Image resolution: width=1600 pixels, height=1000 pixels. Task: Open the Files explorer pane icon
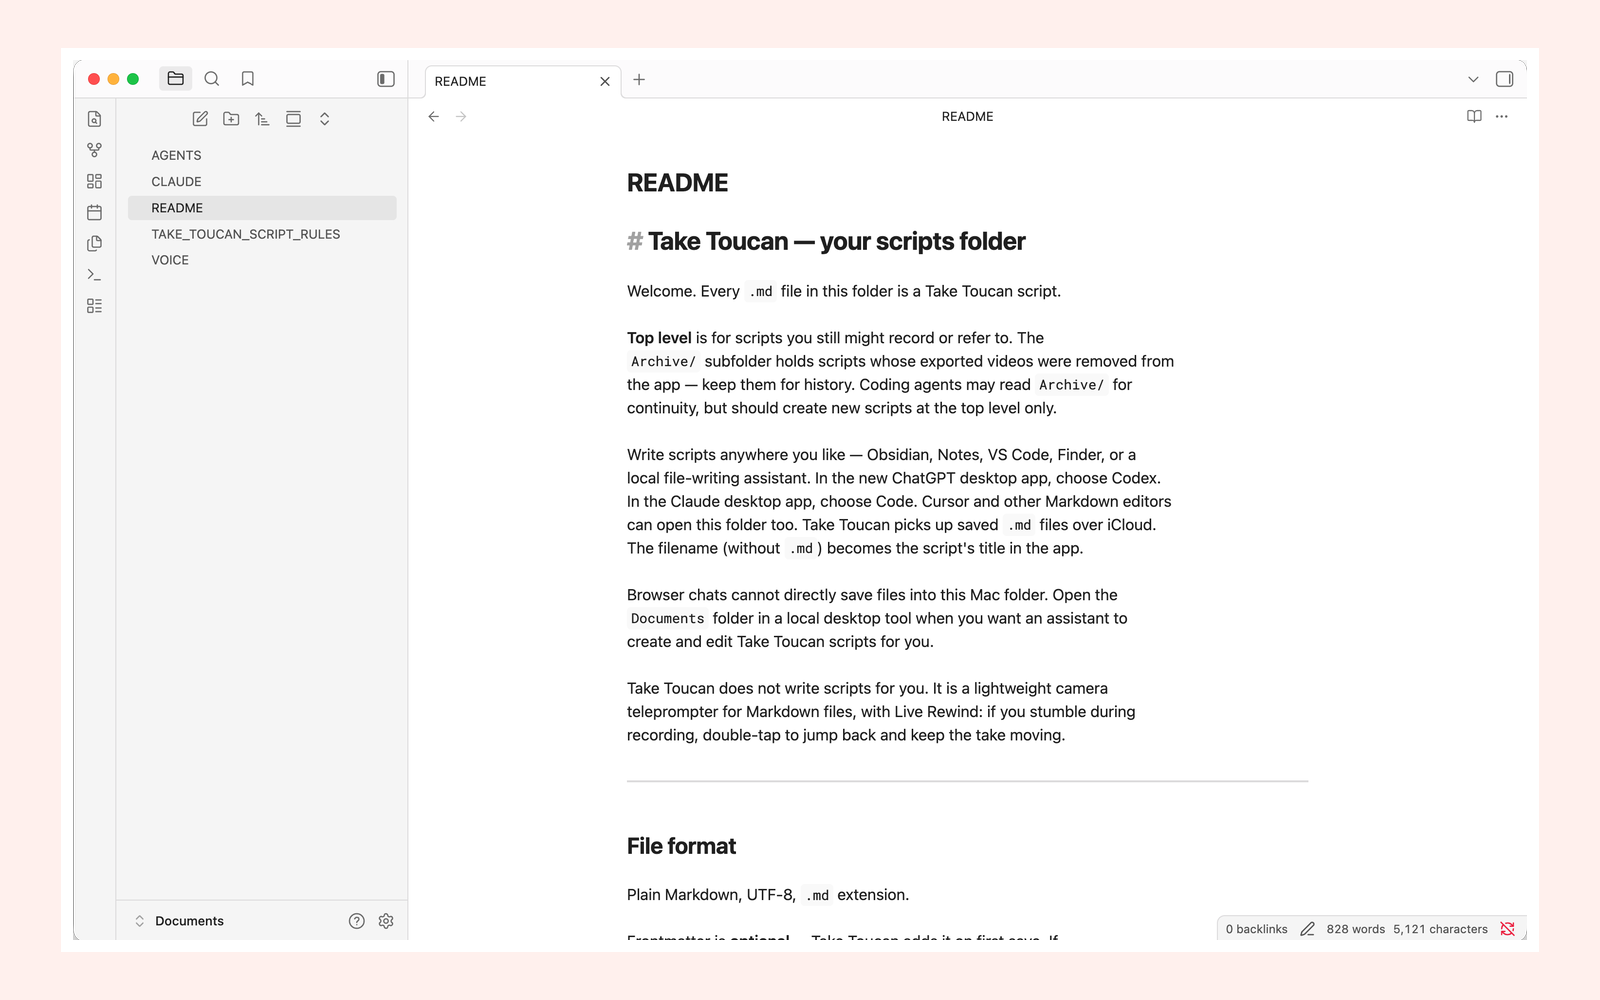click(176, 79)
